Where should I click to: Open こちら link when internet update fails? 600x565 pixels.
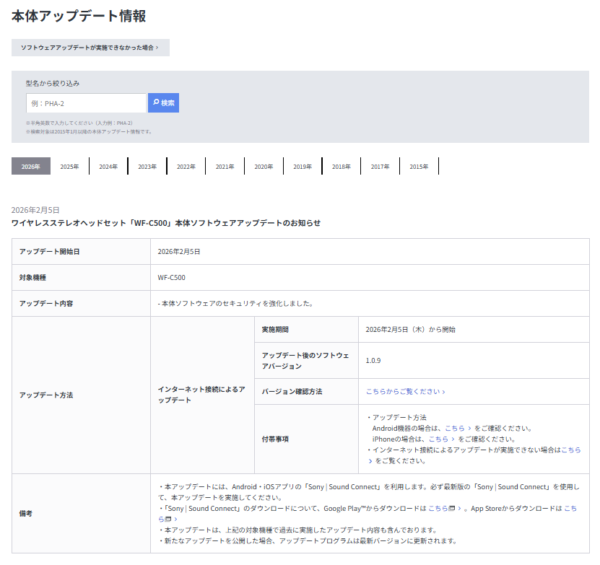click(571, 449)
